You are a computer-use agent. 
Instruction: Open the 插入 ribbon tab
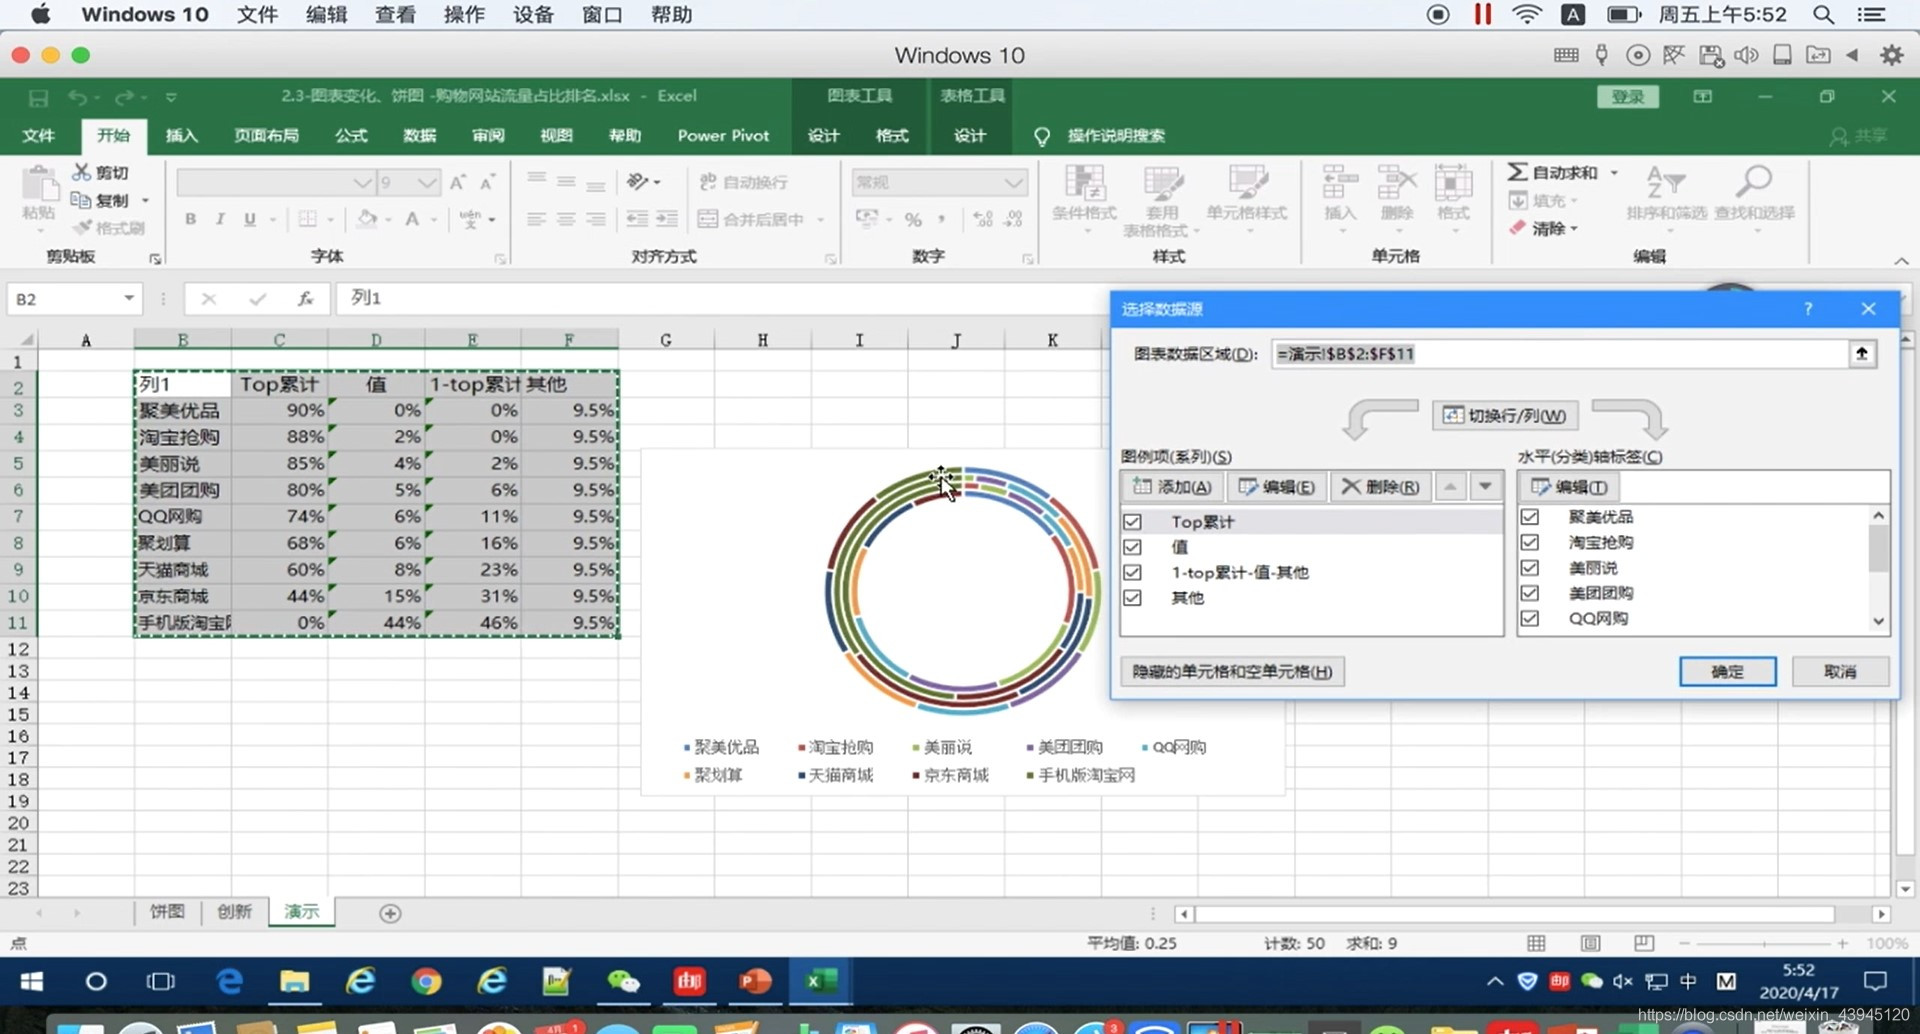[x=182, y=136]
